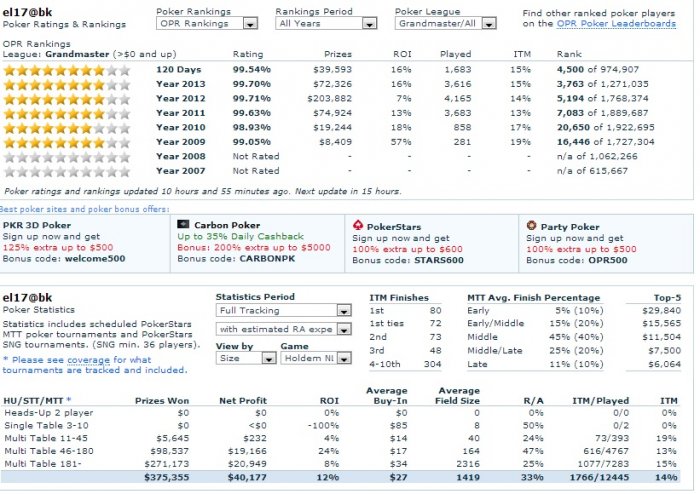The image size is (700, 494).
Task: Click Best poker sites and bonus offers link
Action: click(84, 209)
